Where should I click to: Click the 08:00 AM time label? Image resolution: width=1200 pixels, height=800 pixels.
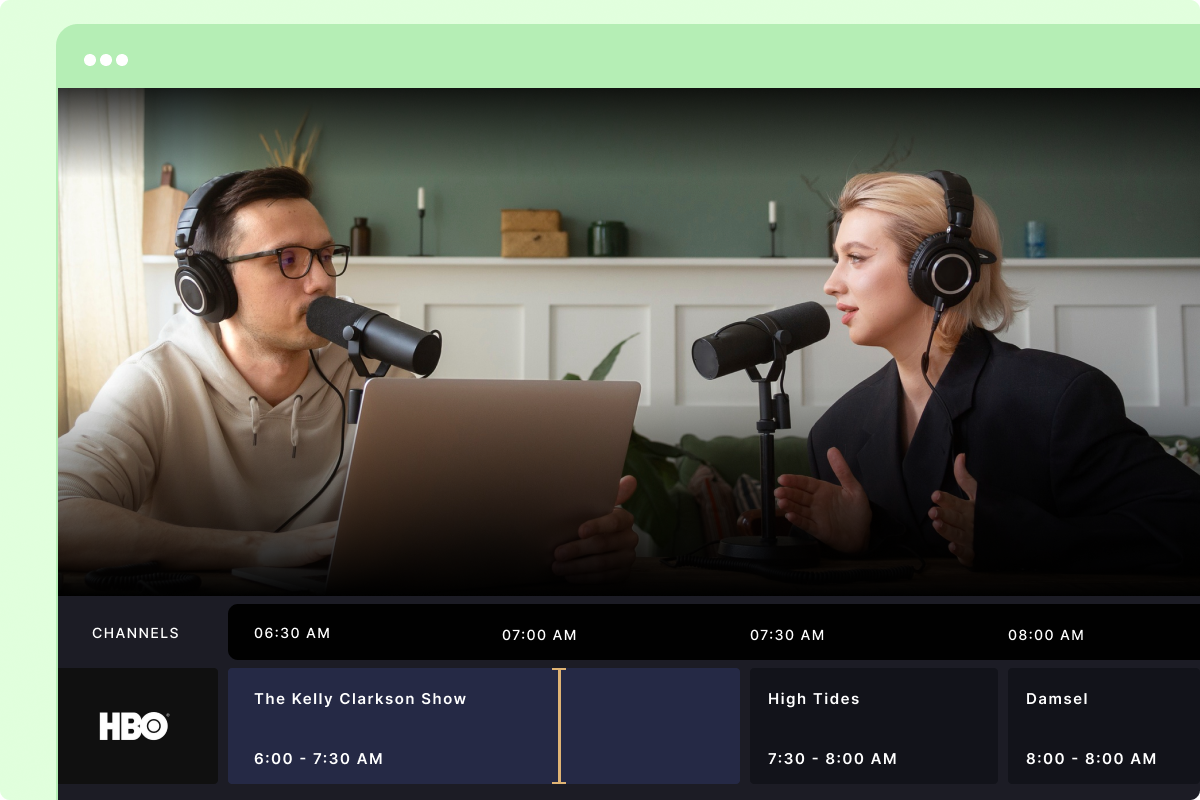(1043, 635)
